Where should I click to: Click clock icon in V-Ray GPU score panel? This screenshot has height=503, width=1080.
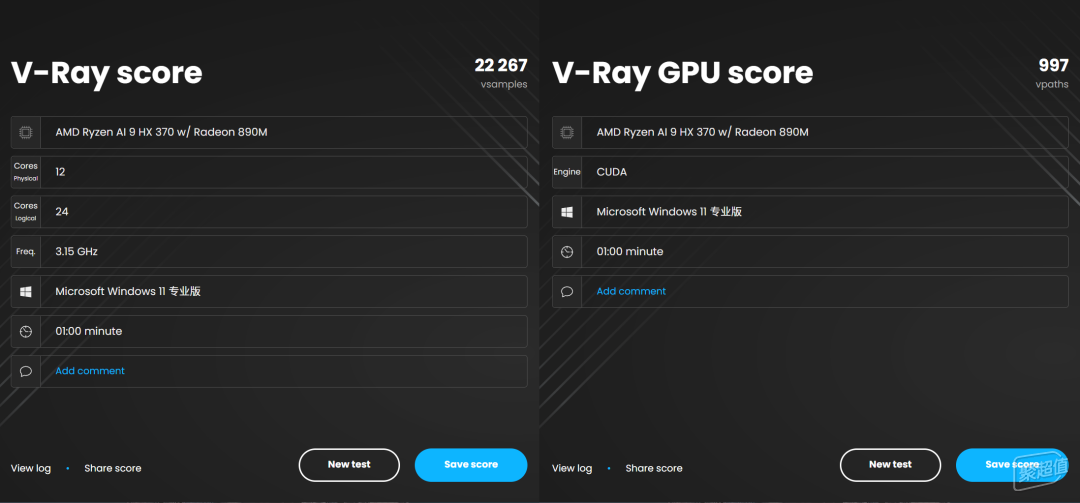567,252
